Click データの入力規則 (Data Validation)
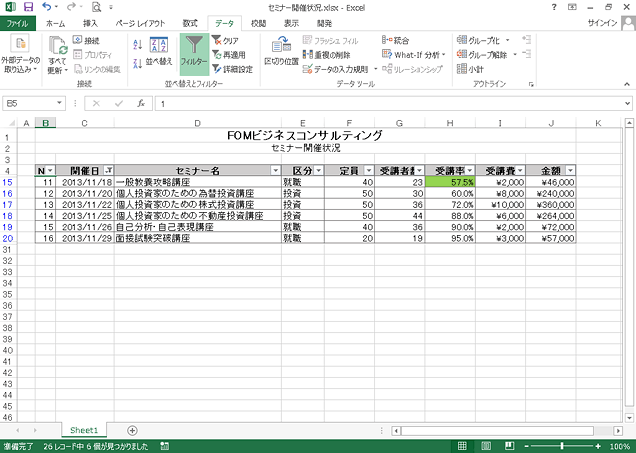The image size is (636, 453). pos(335,69)
